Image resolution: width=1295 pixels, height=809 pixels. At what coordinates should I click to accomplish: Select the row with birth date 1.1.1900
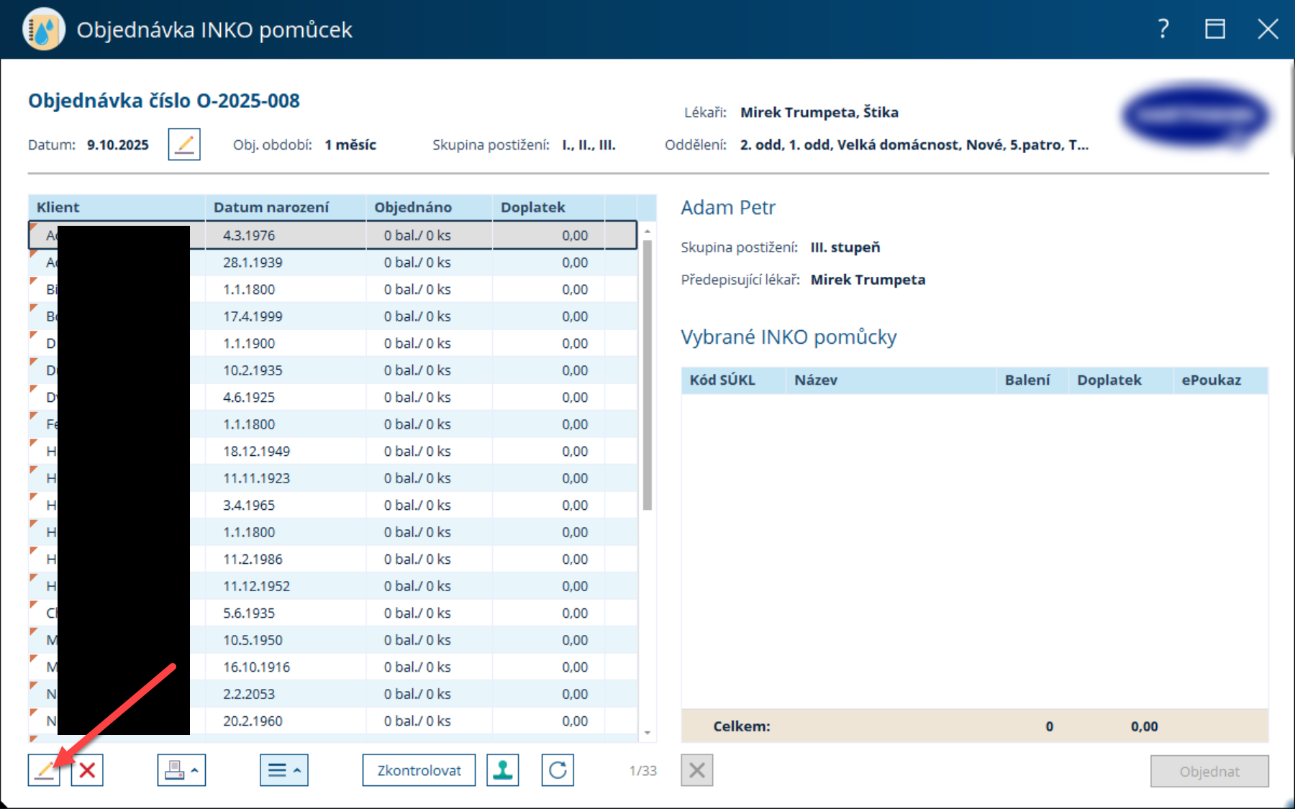click(333, 343)
